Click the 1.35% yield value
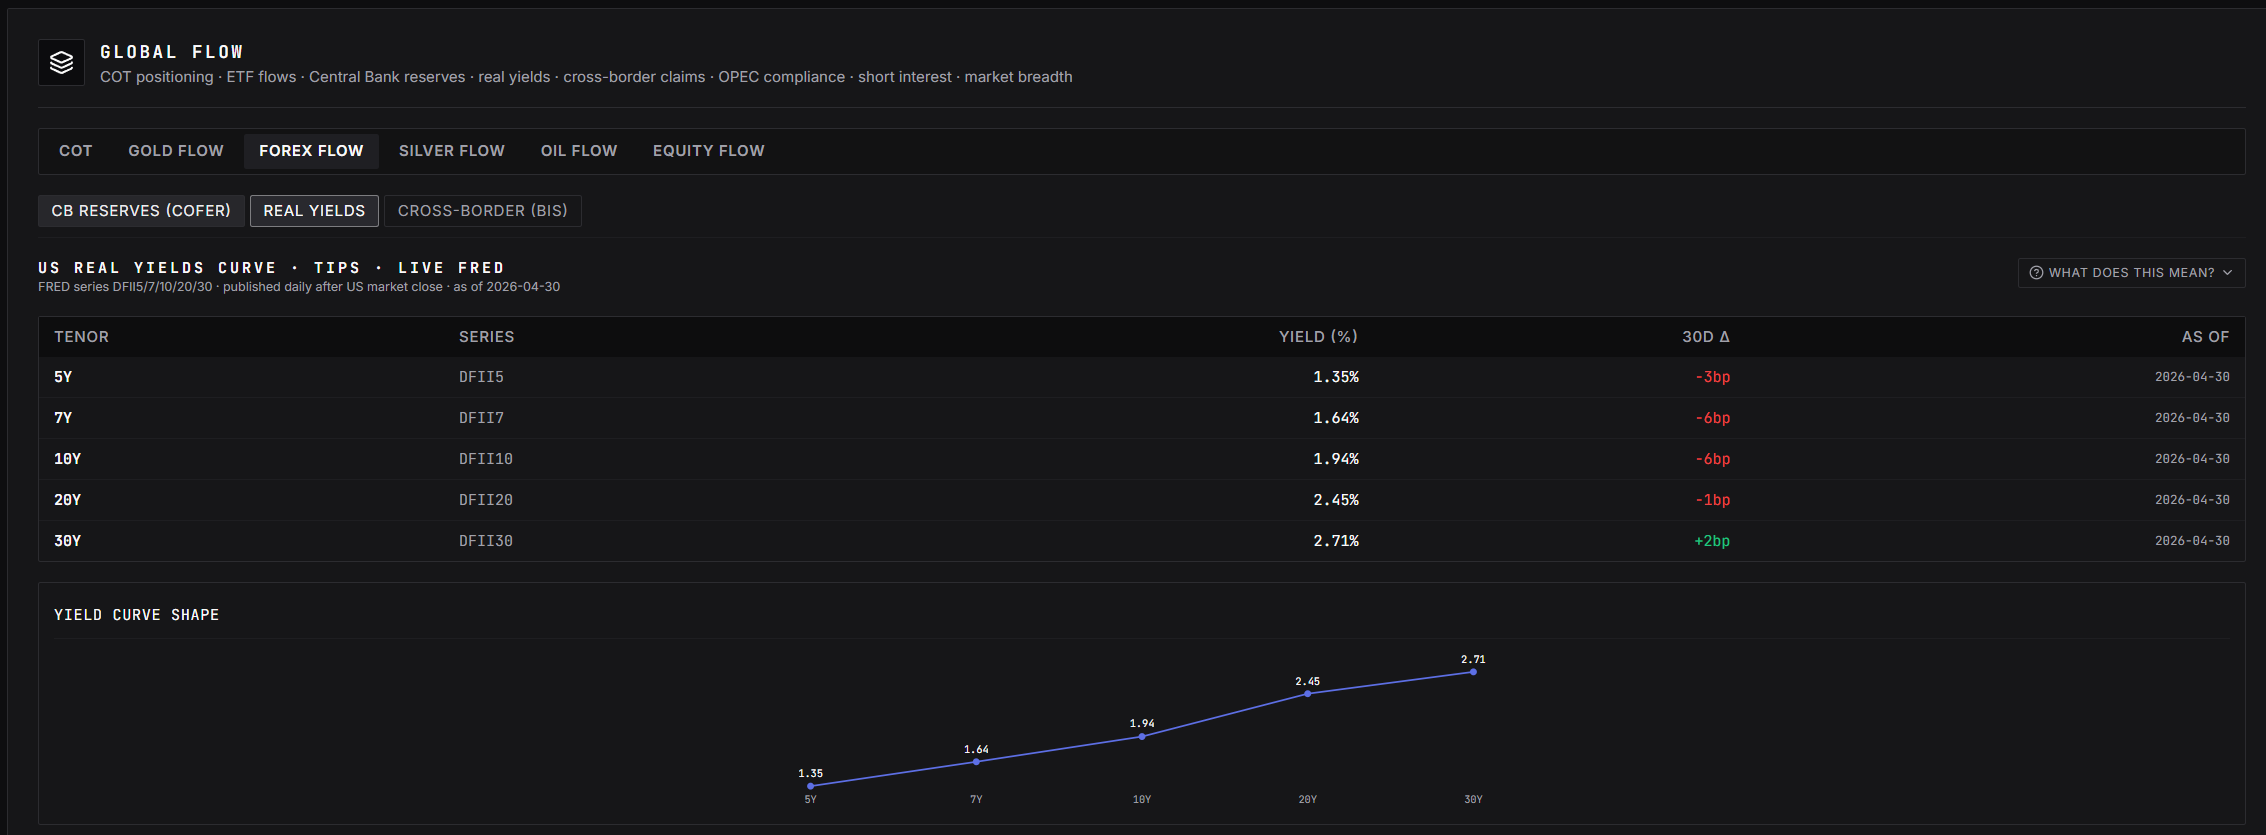The width and height of the screenshot is (2266, 835). pos(1336,377)
